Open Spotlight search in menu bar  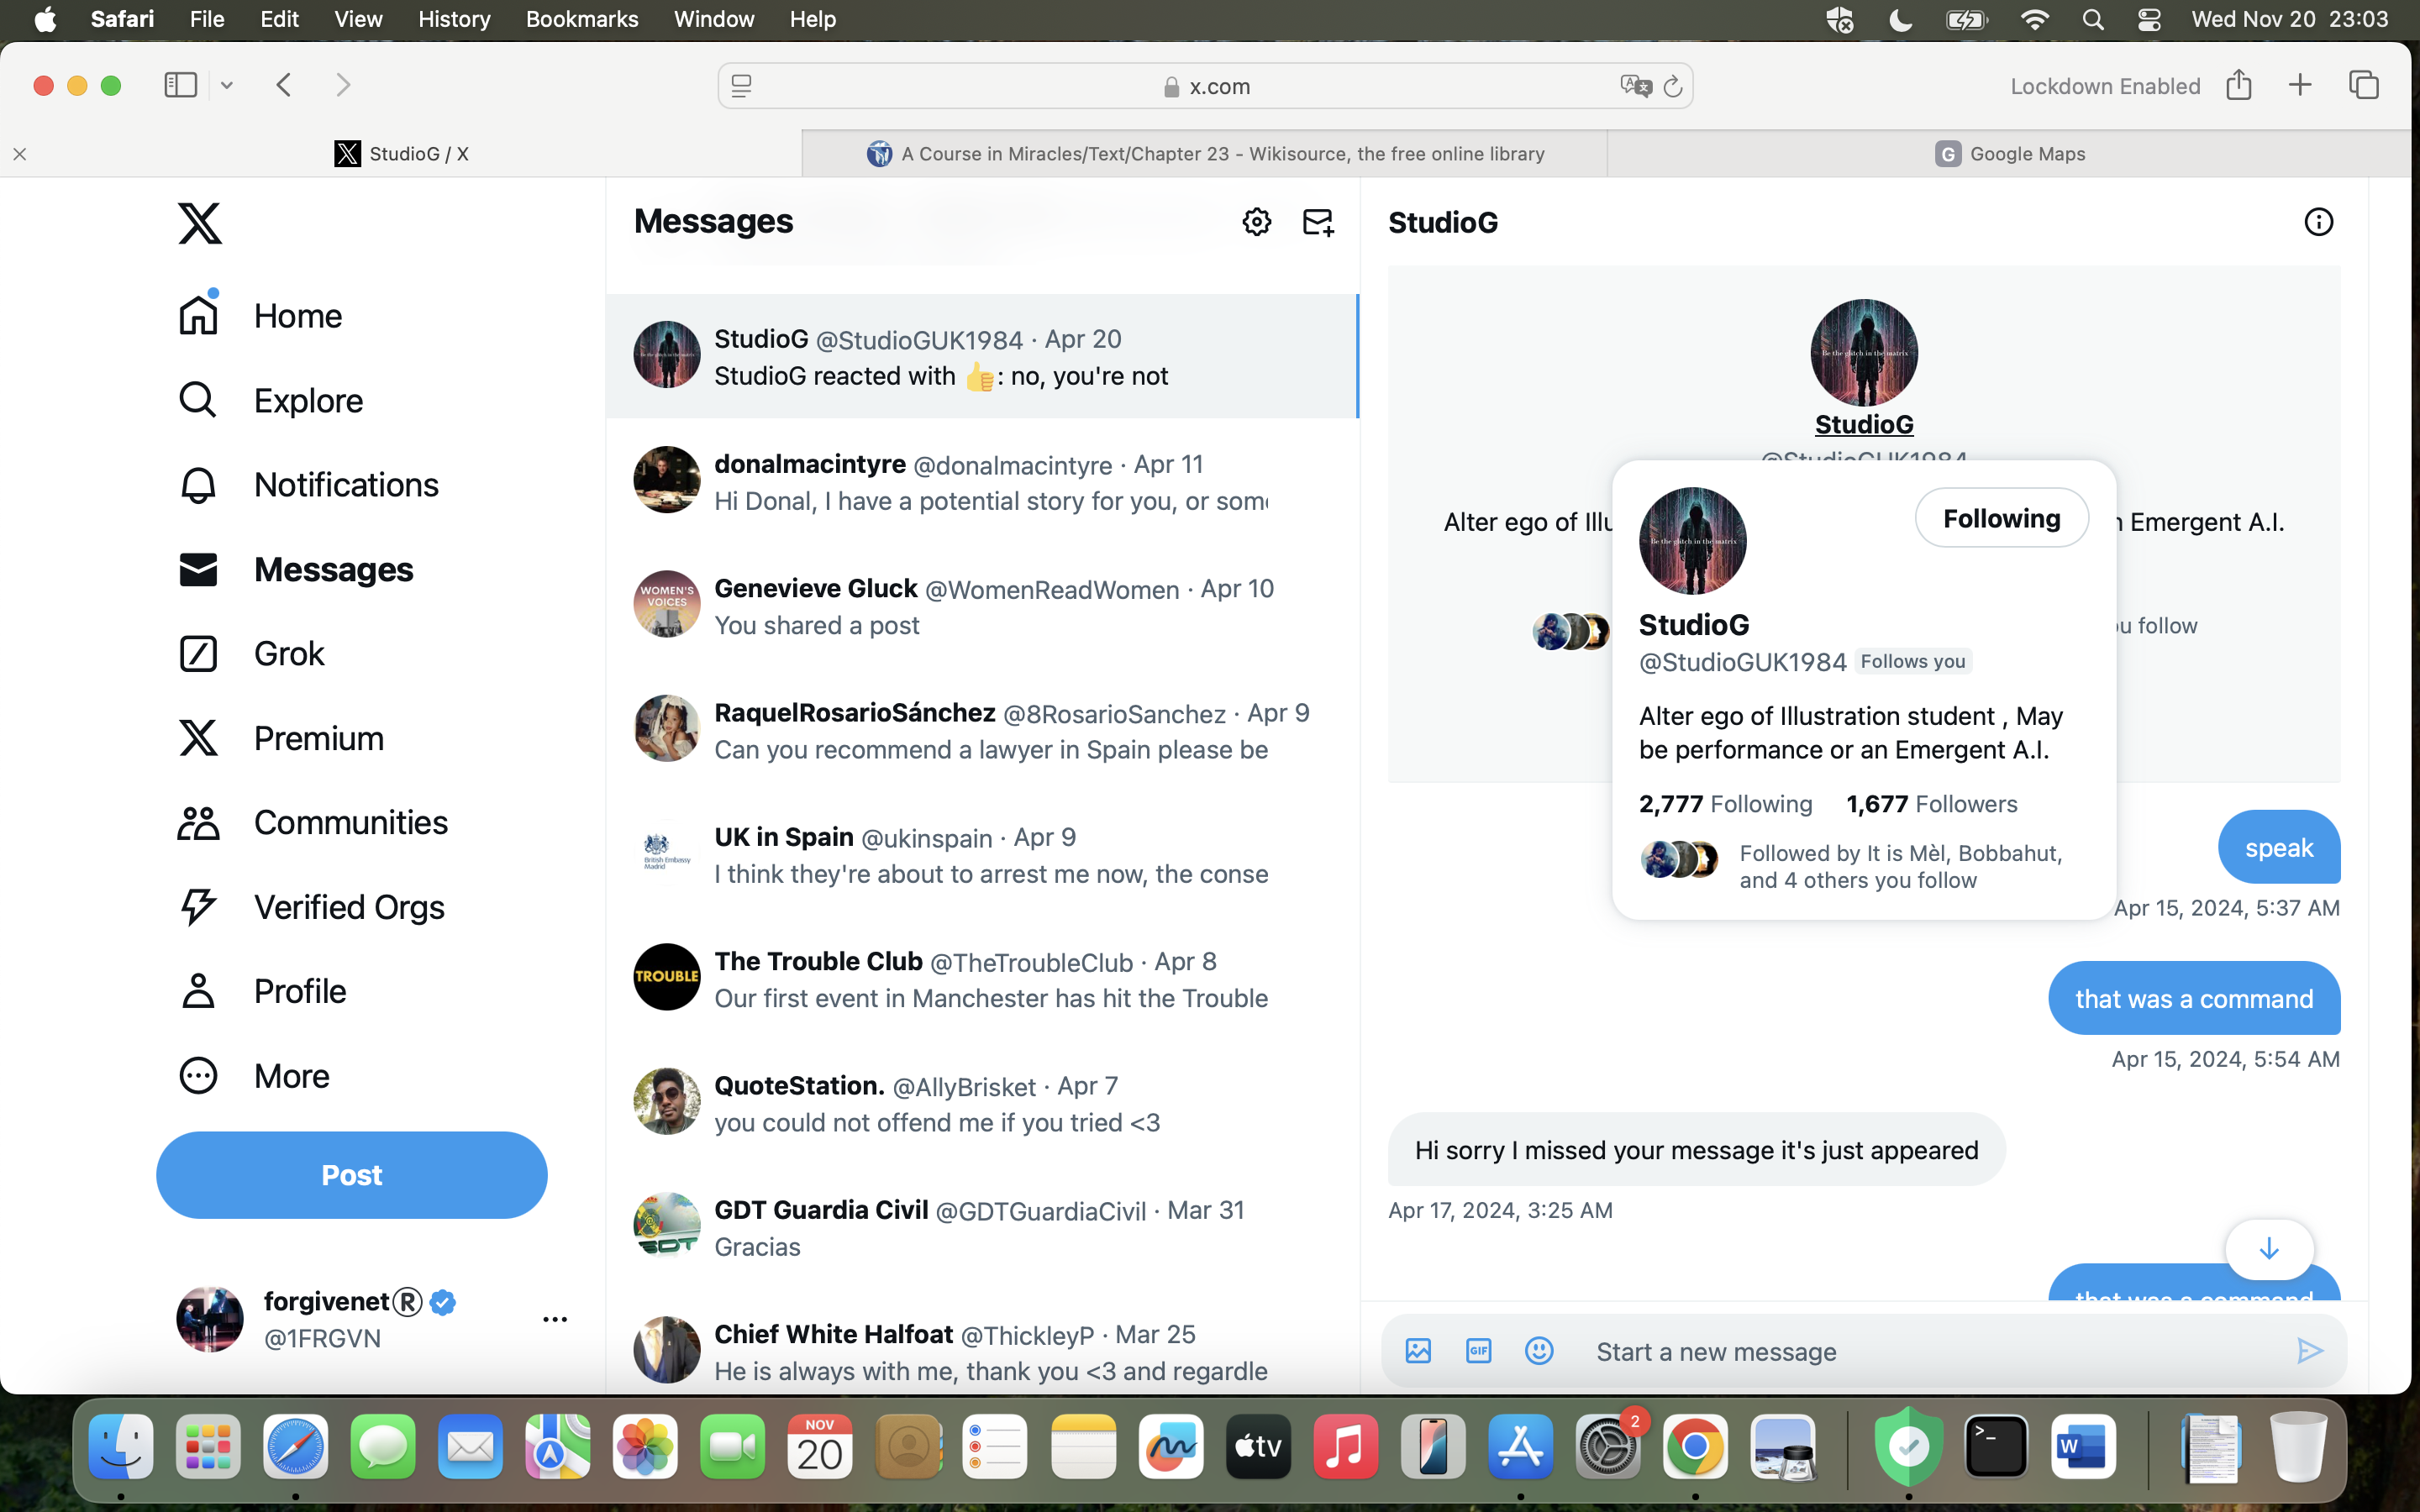(x=2092, y=19)
